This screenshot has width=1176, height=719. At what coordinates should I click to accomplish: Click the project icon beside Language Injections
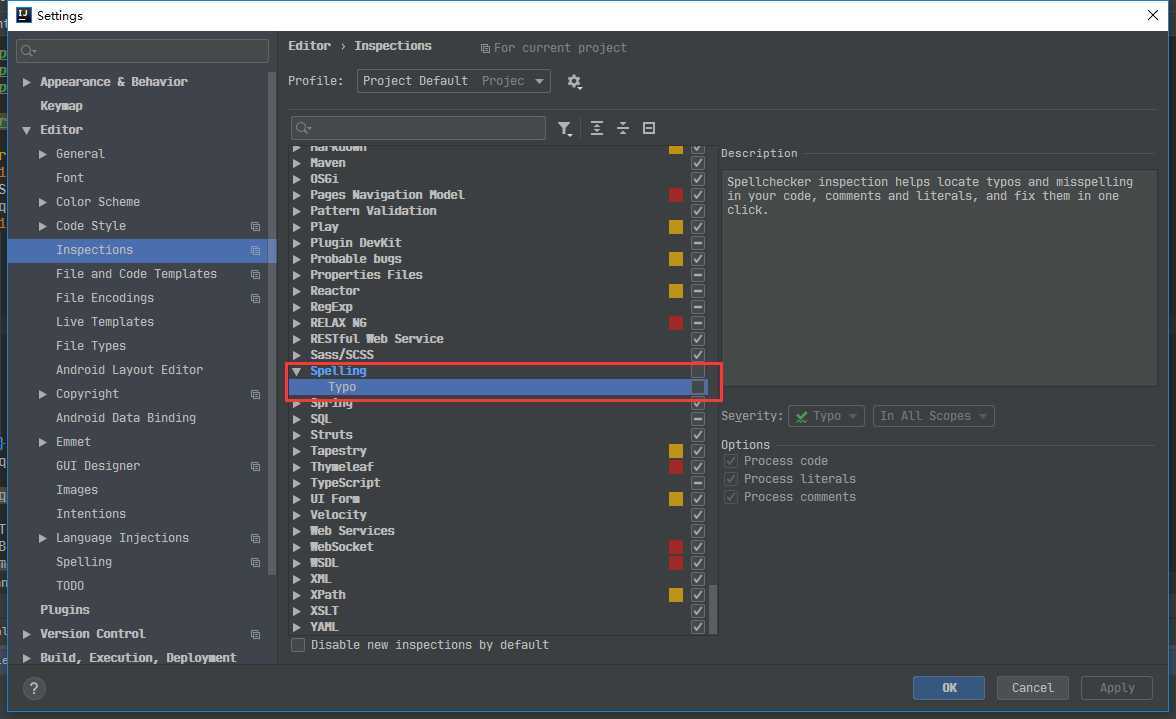(255, 538)
